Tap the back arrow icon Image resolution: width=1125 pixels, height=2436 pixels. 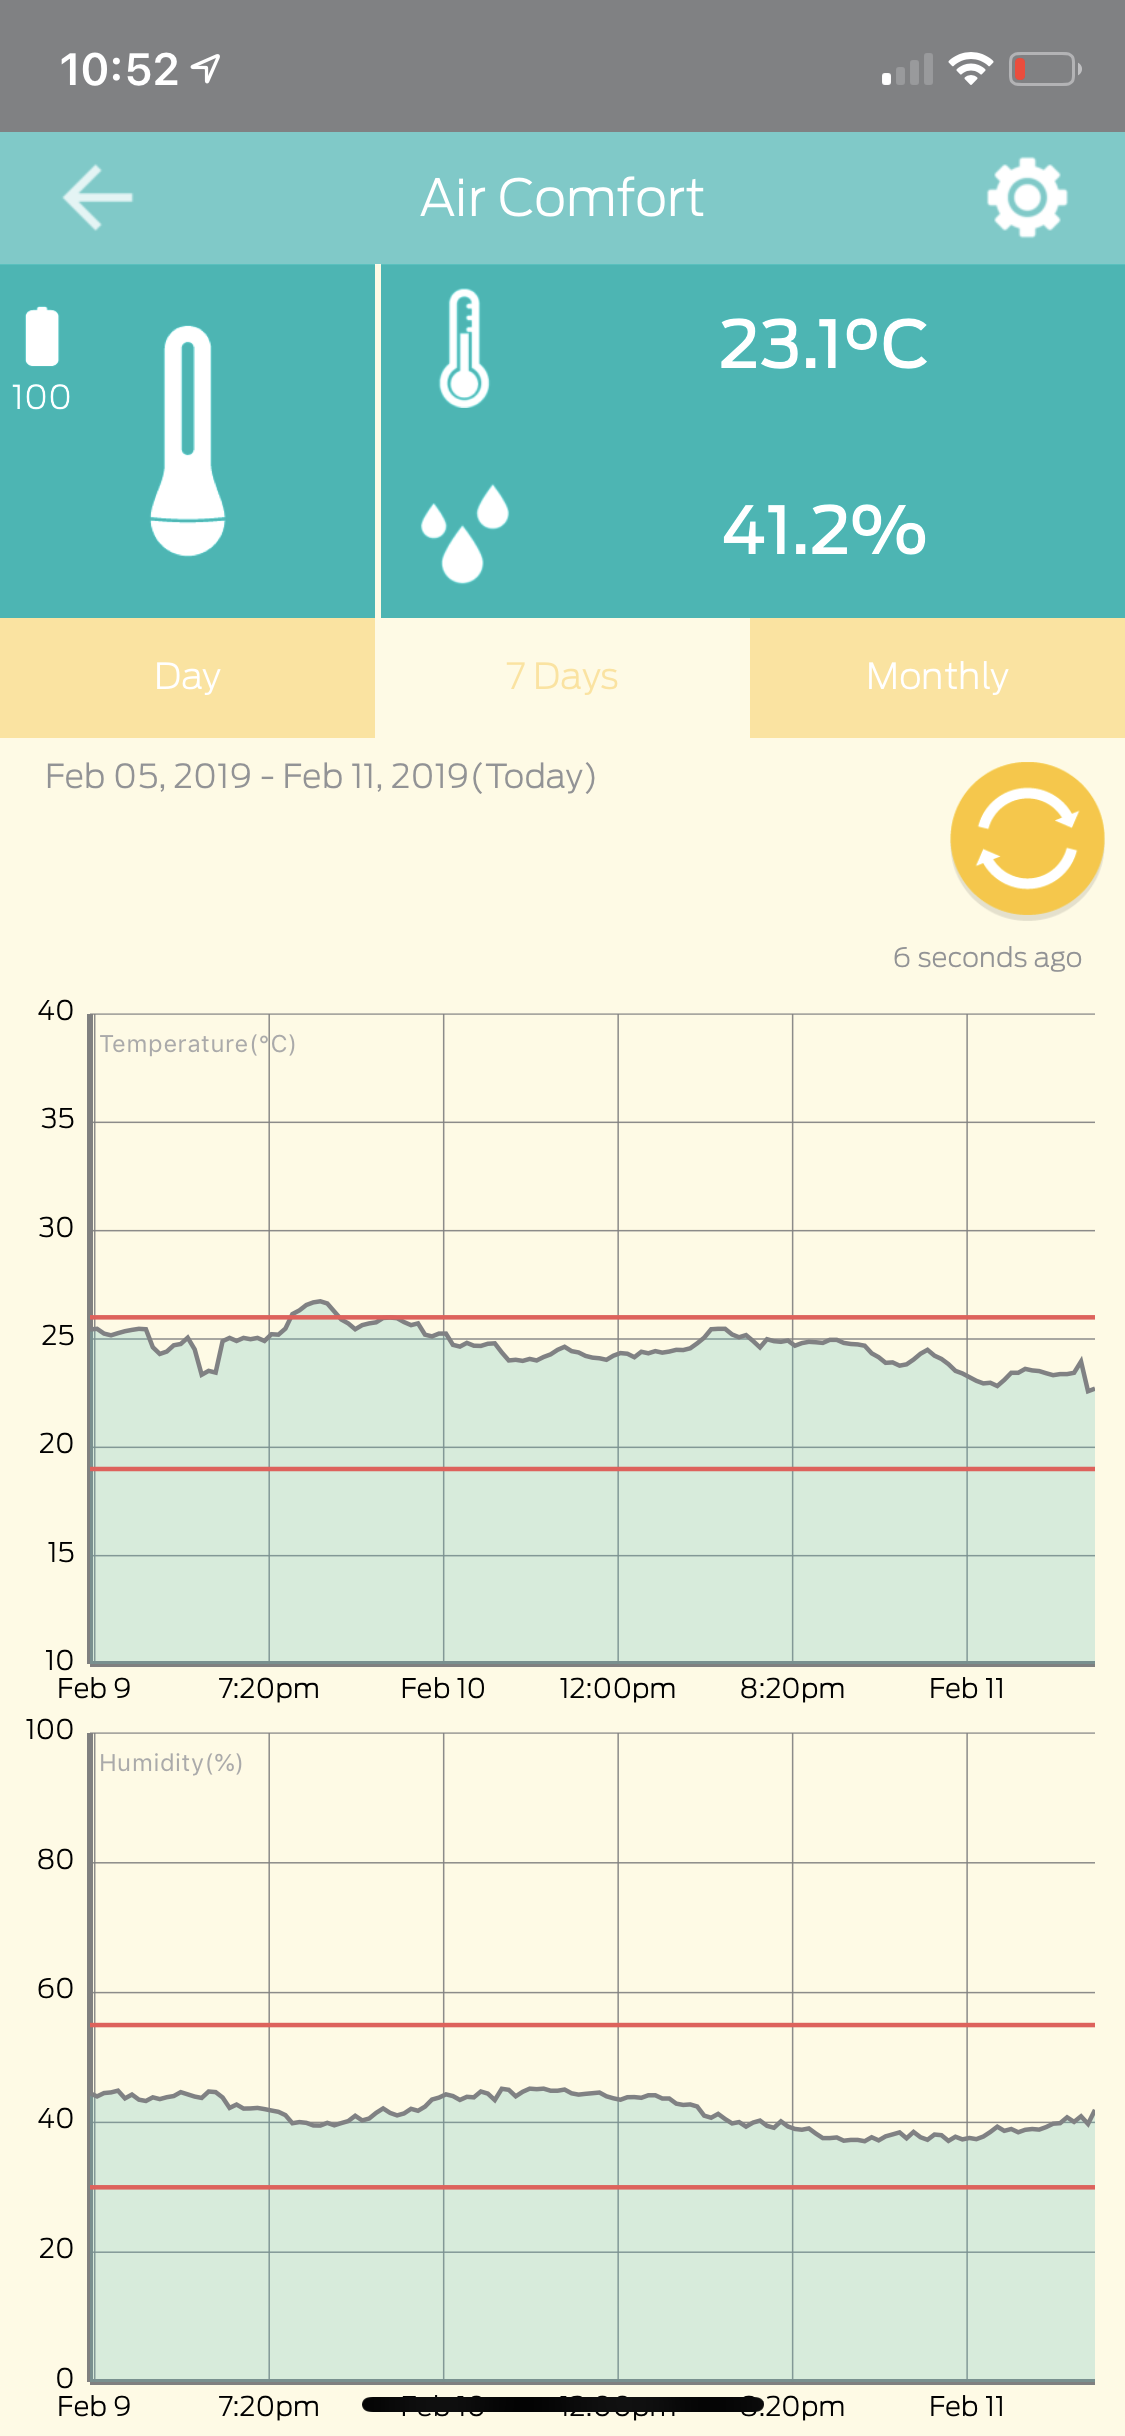click(97, 197)
